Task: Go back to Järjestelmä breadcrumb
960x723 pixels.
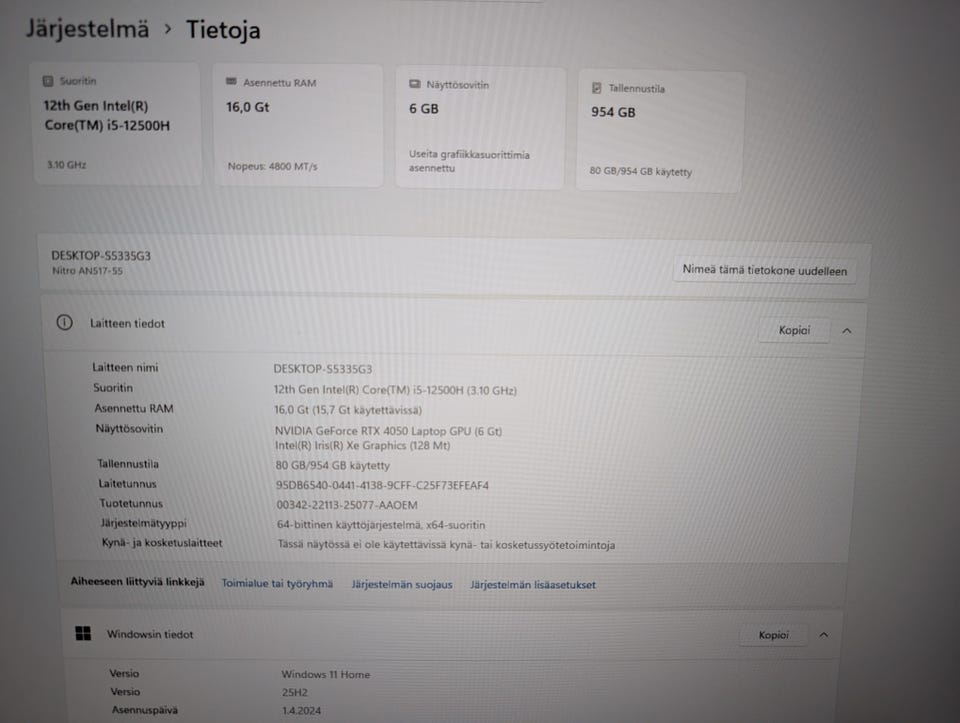Action: 88,29
